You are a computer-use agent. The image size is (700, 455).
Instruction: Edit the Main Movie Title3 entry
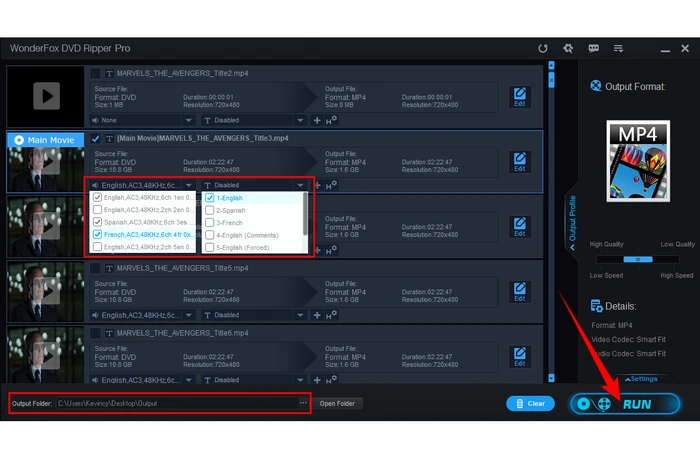pos(520,162)
